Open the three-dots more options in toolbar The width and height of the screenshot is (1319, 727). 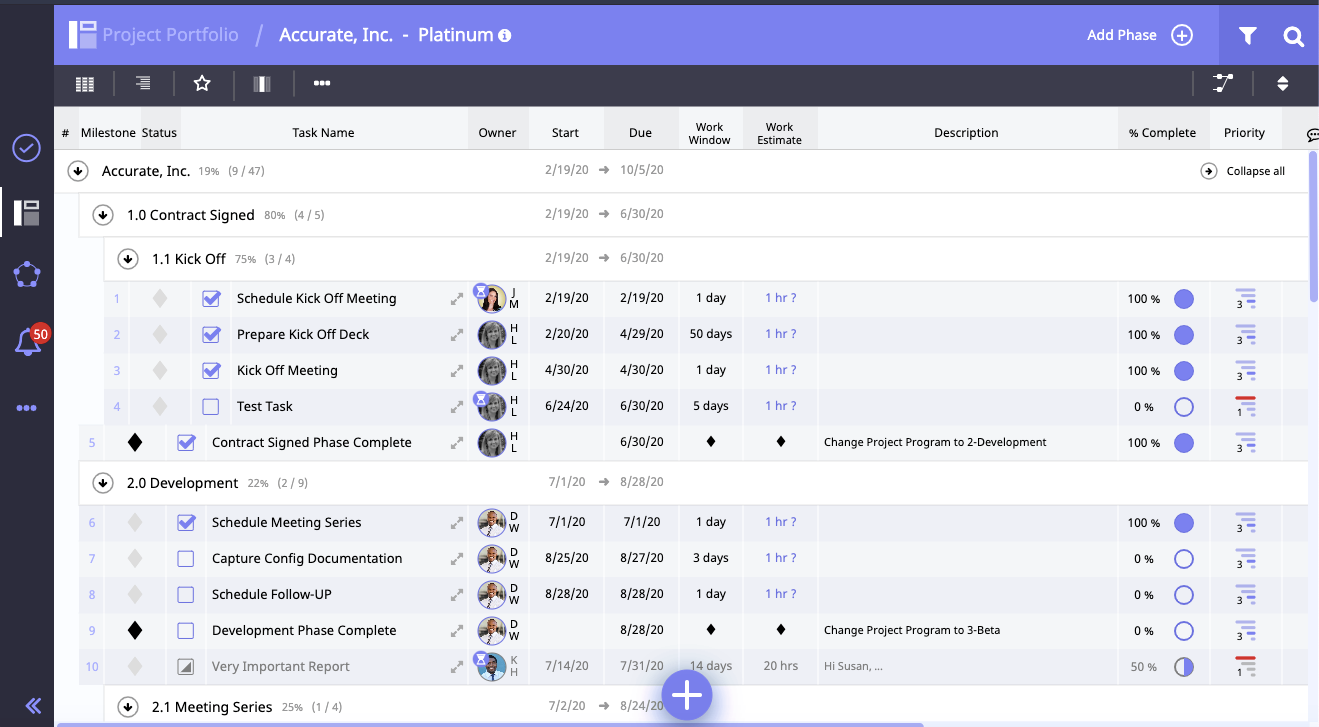click(x=322, y=84)
